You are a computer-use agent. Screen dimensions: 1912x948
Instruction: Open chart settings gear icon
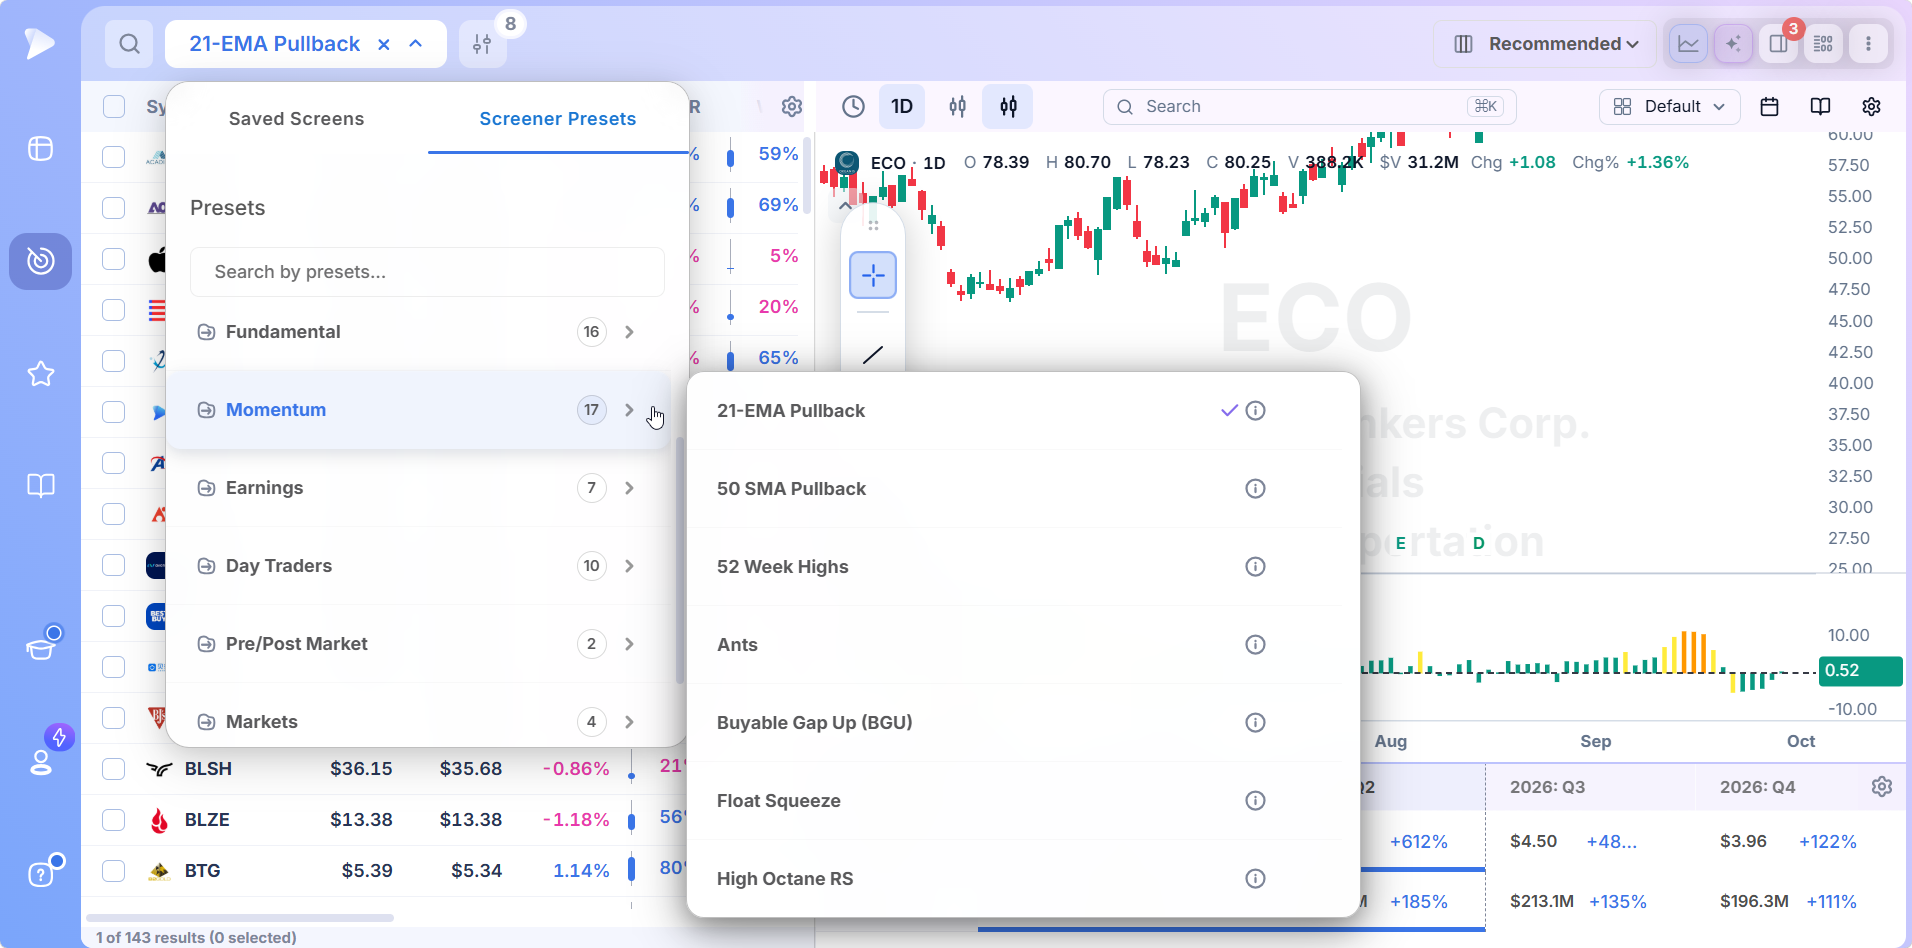[1872, 107]
